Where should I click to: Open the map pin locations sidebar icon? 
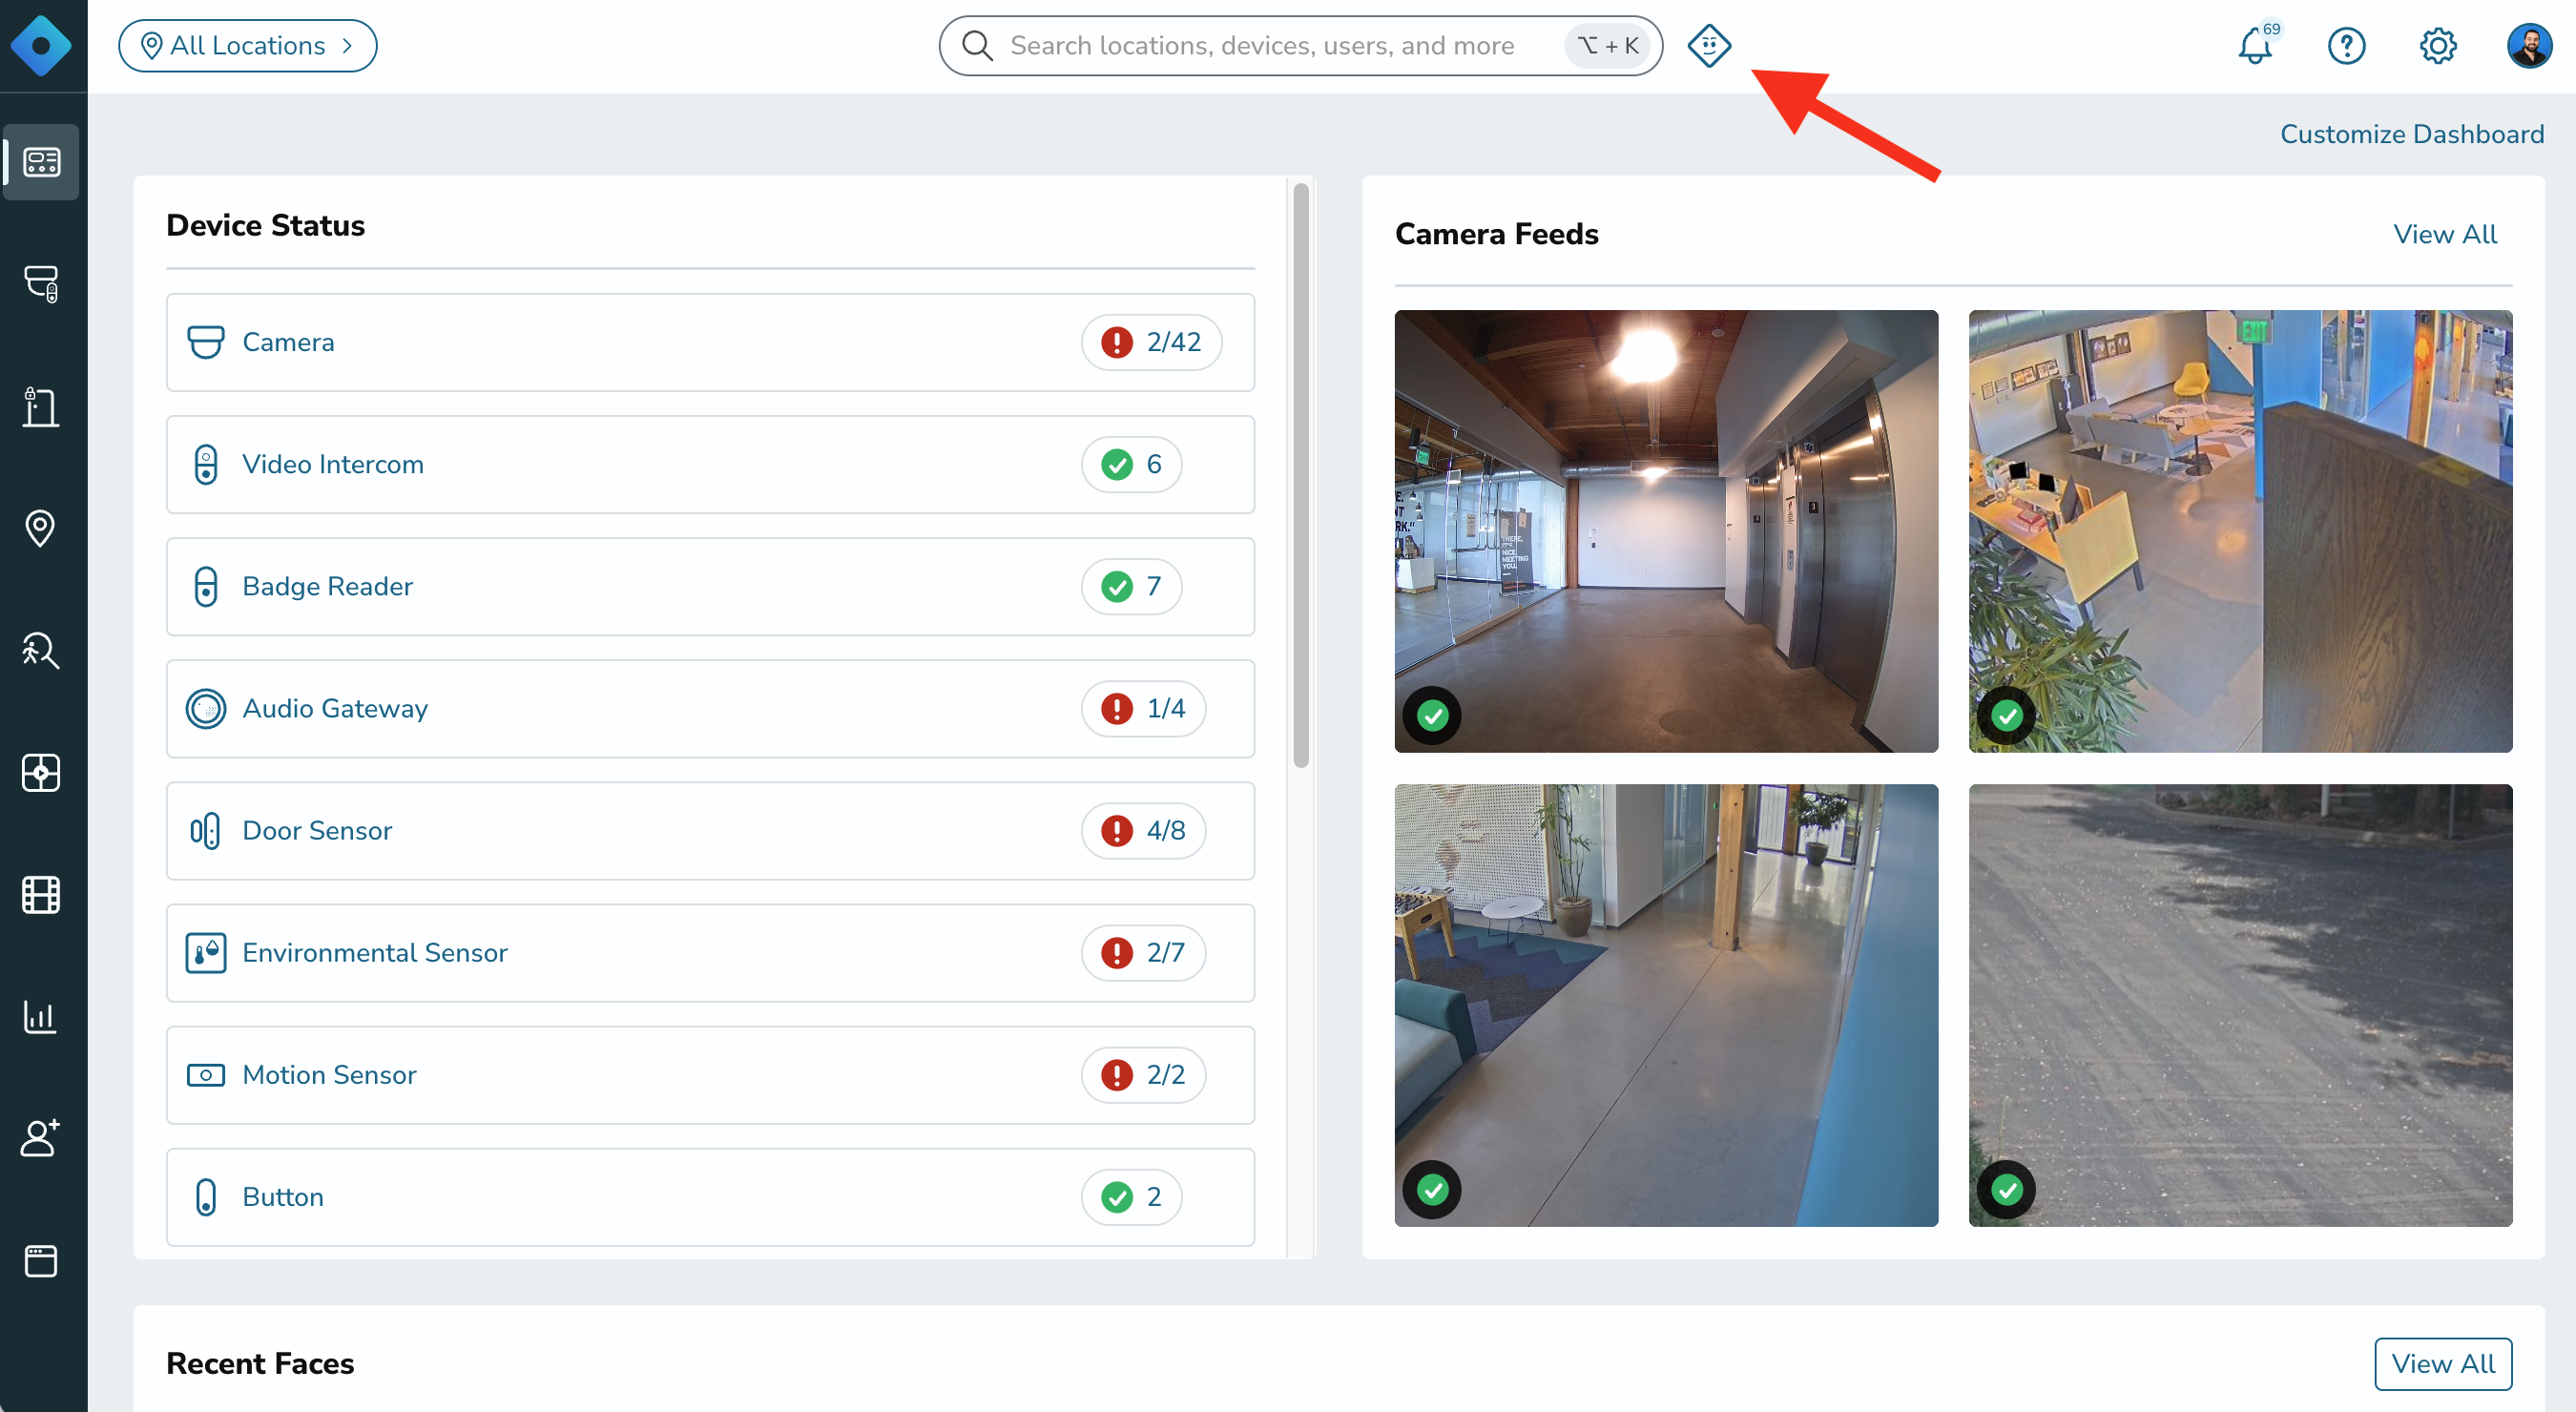(x=41, y=528)
